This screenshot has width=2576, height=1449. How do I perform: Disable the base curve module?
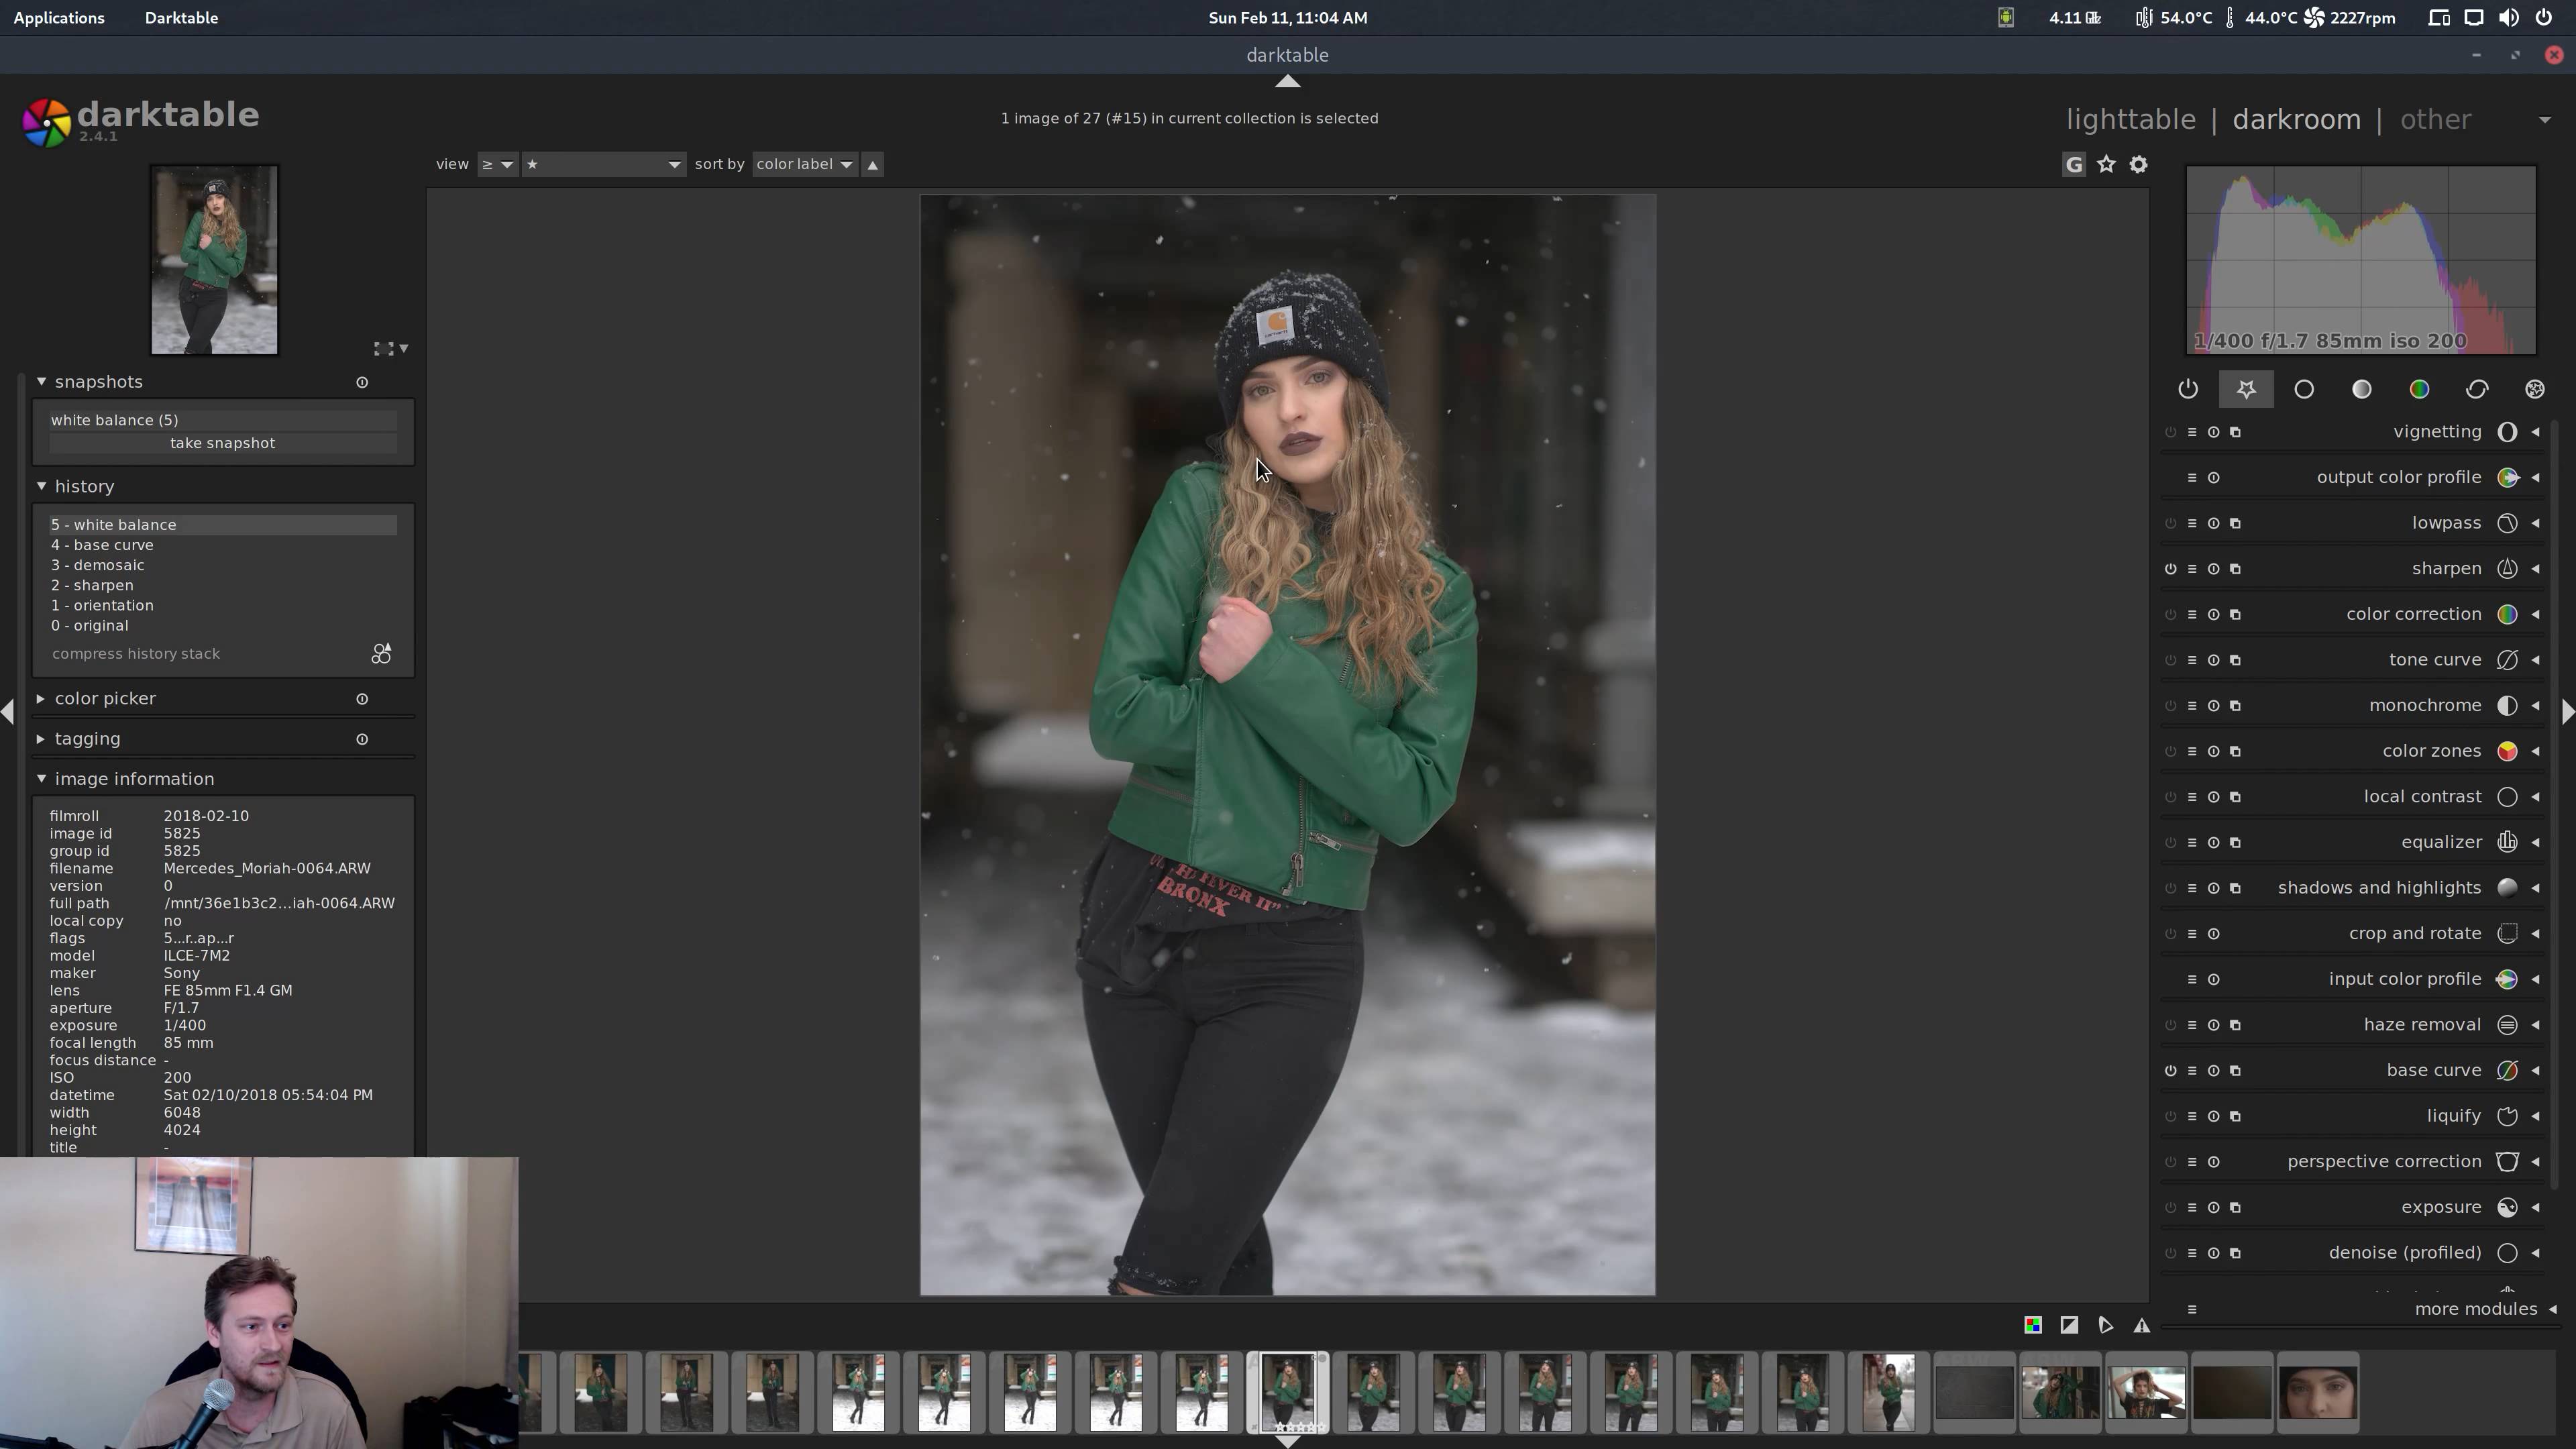[2170, 1070]
